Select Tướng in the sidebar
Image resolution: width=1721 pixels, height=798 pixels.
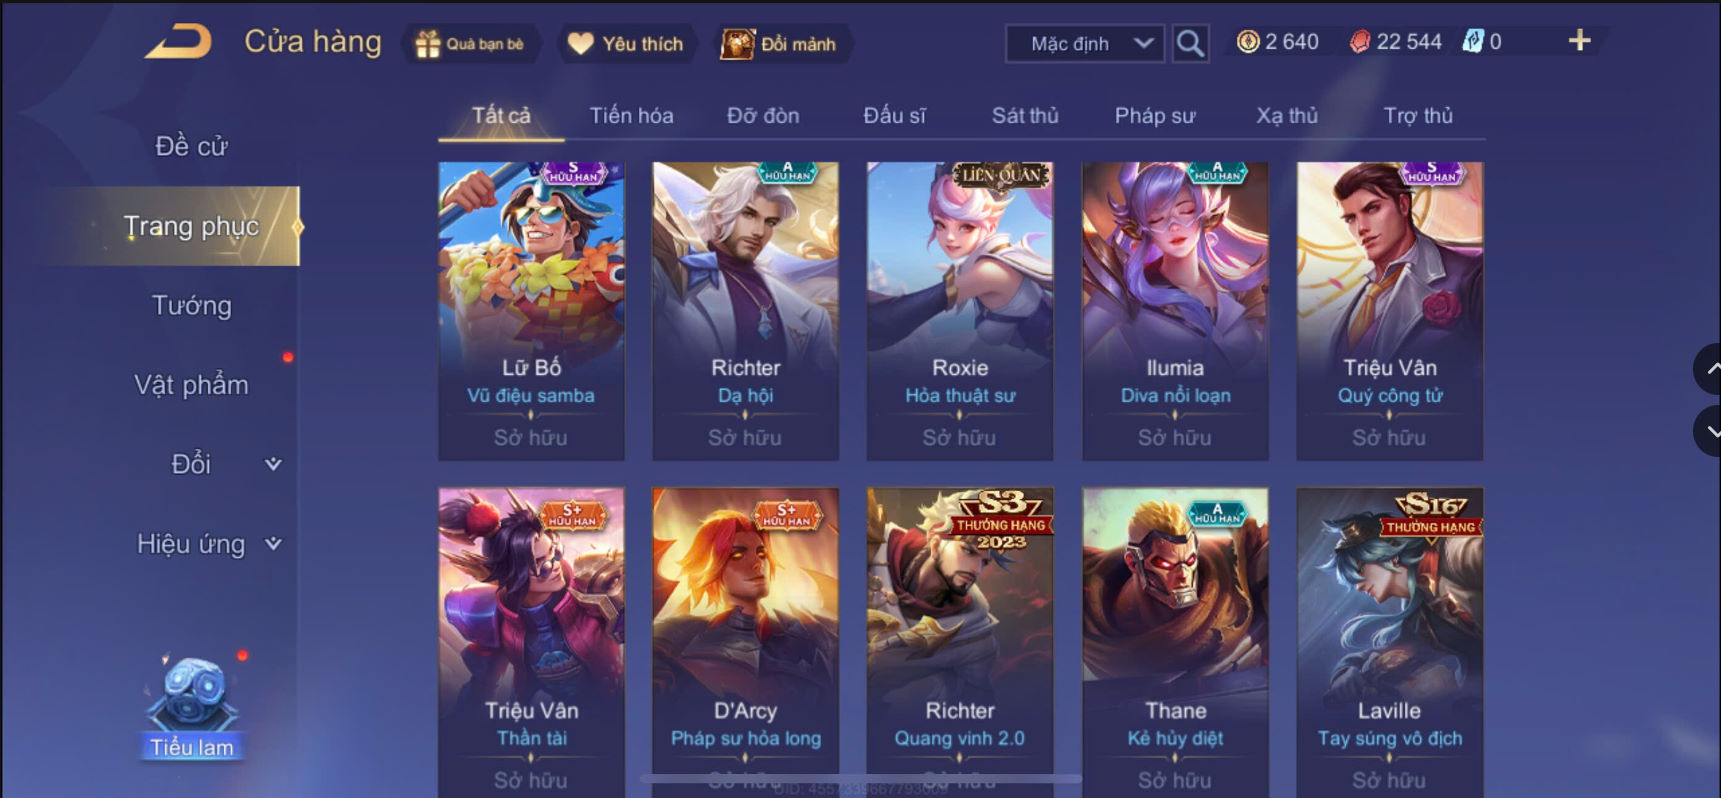tap(191, 305)
